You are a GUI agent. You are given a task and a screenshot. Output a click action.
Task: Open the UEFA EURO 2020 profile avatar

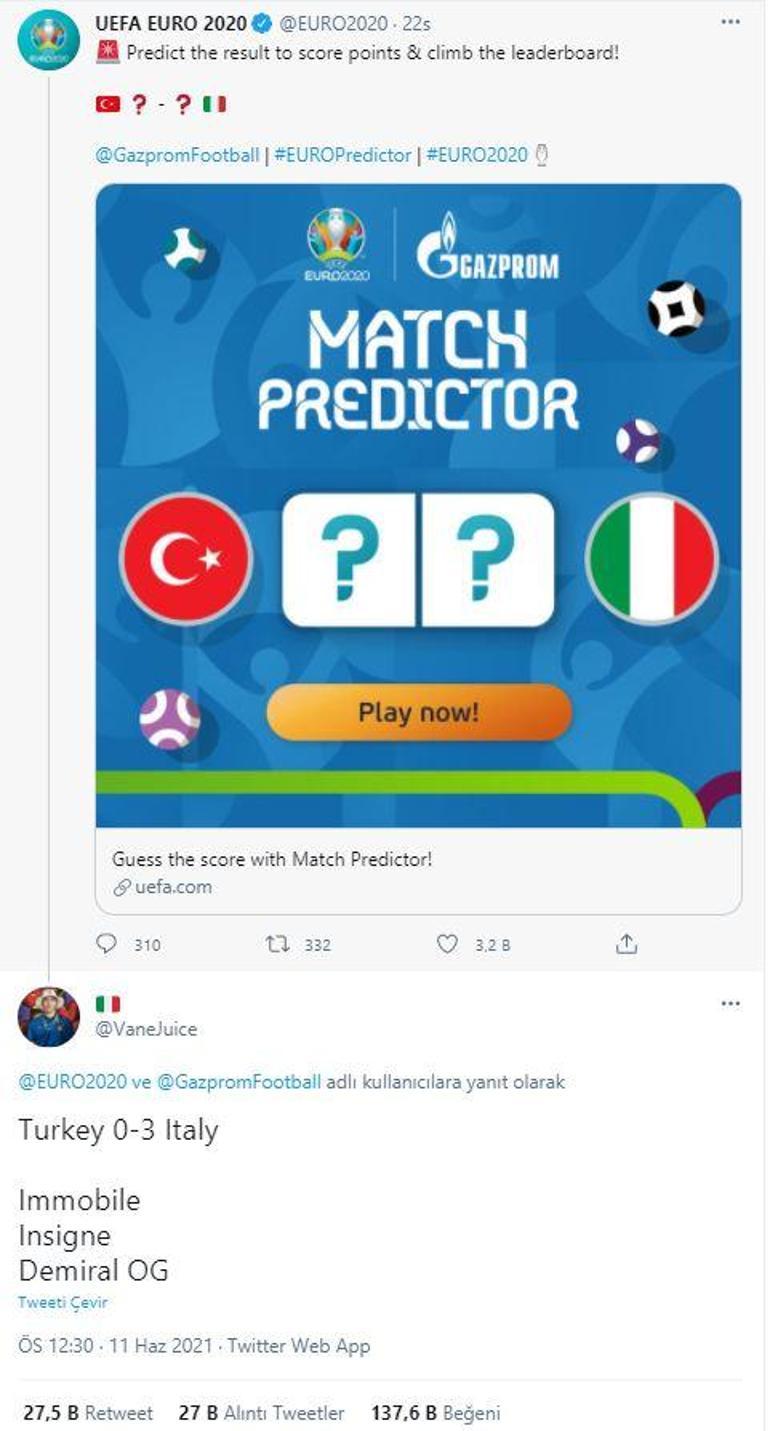point(48,40)
